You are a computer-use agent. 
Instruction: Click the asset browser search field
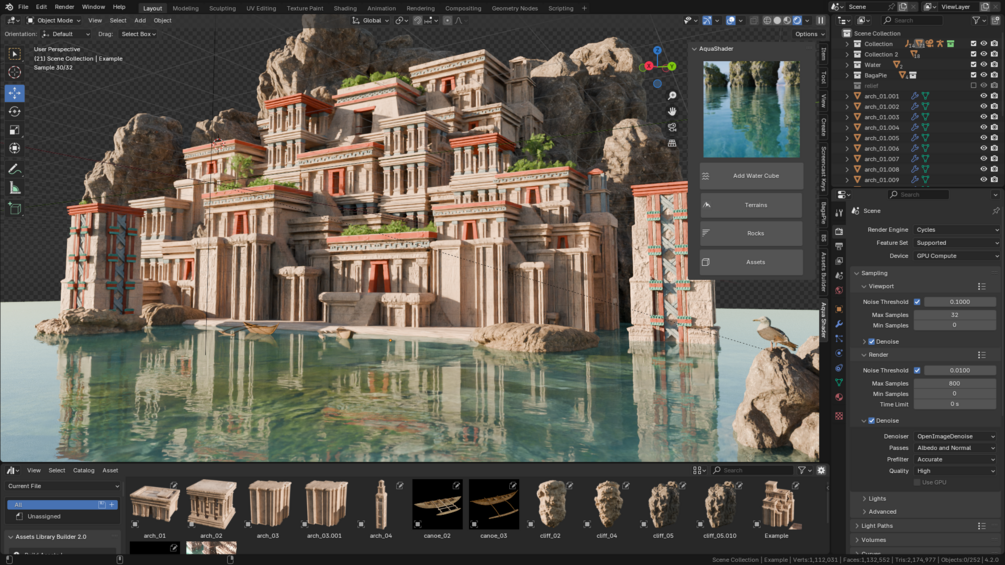pos(752,470)
